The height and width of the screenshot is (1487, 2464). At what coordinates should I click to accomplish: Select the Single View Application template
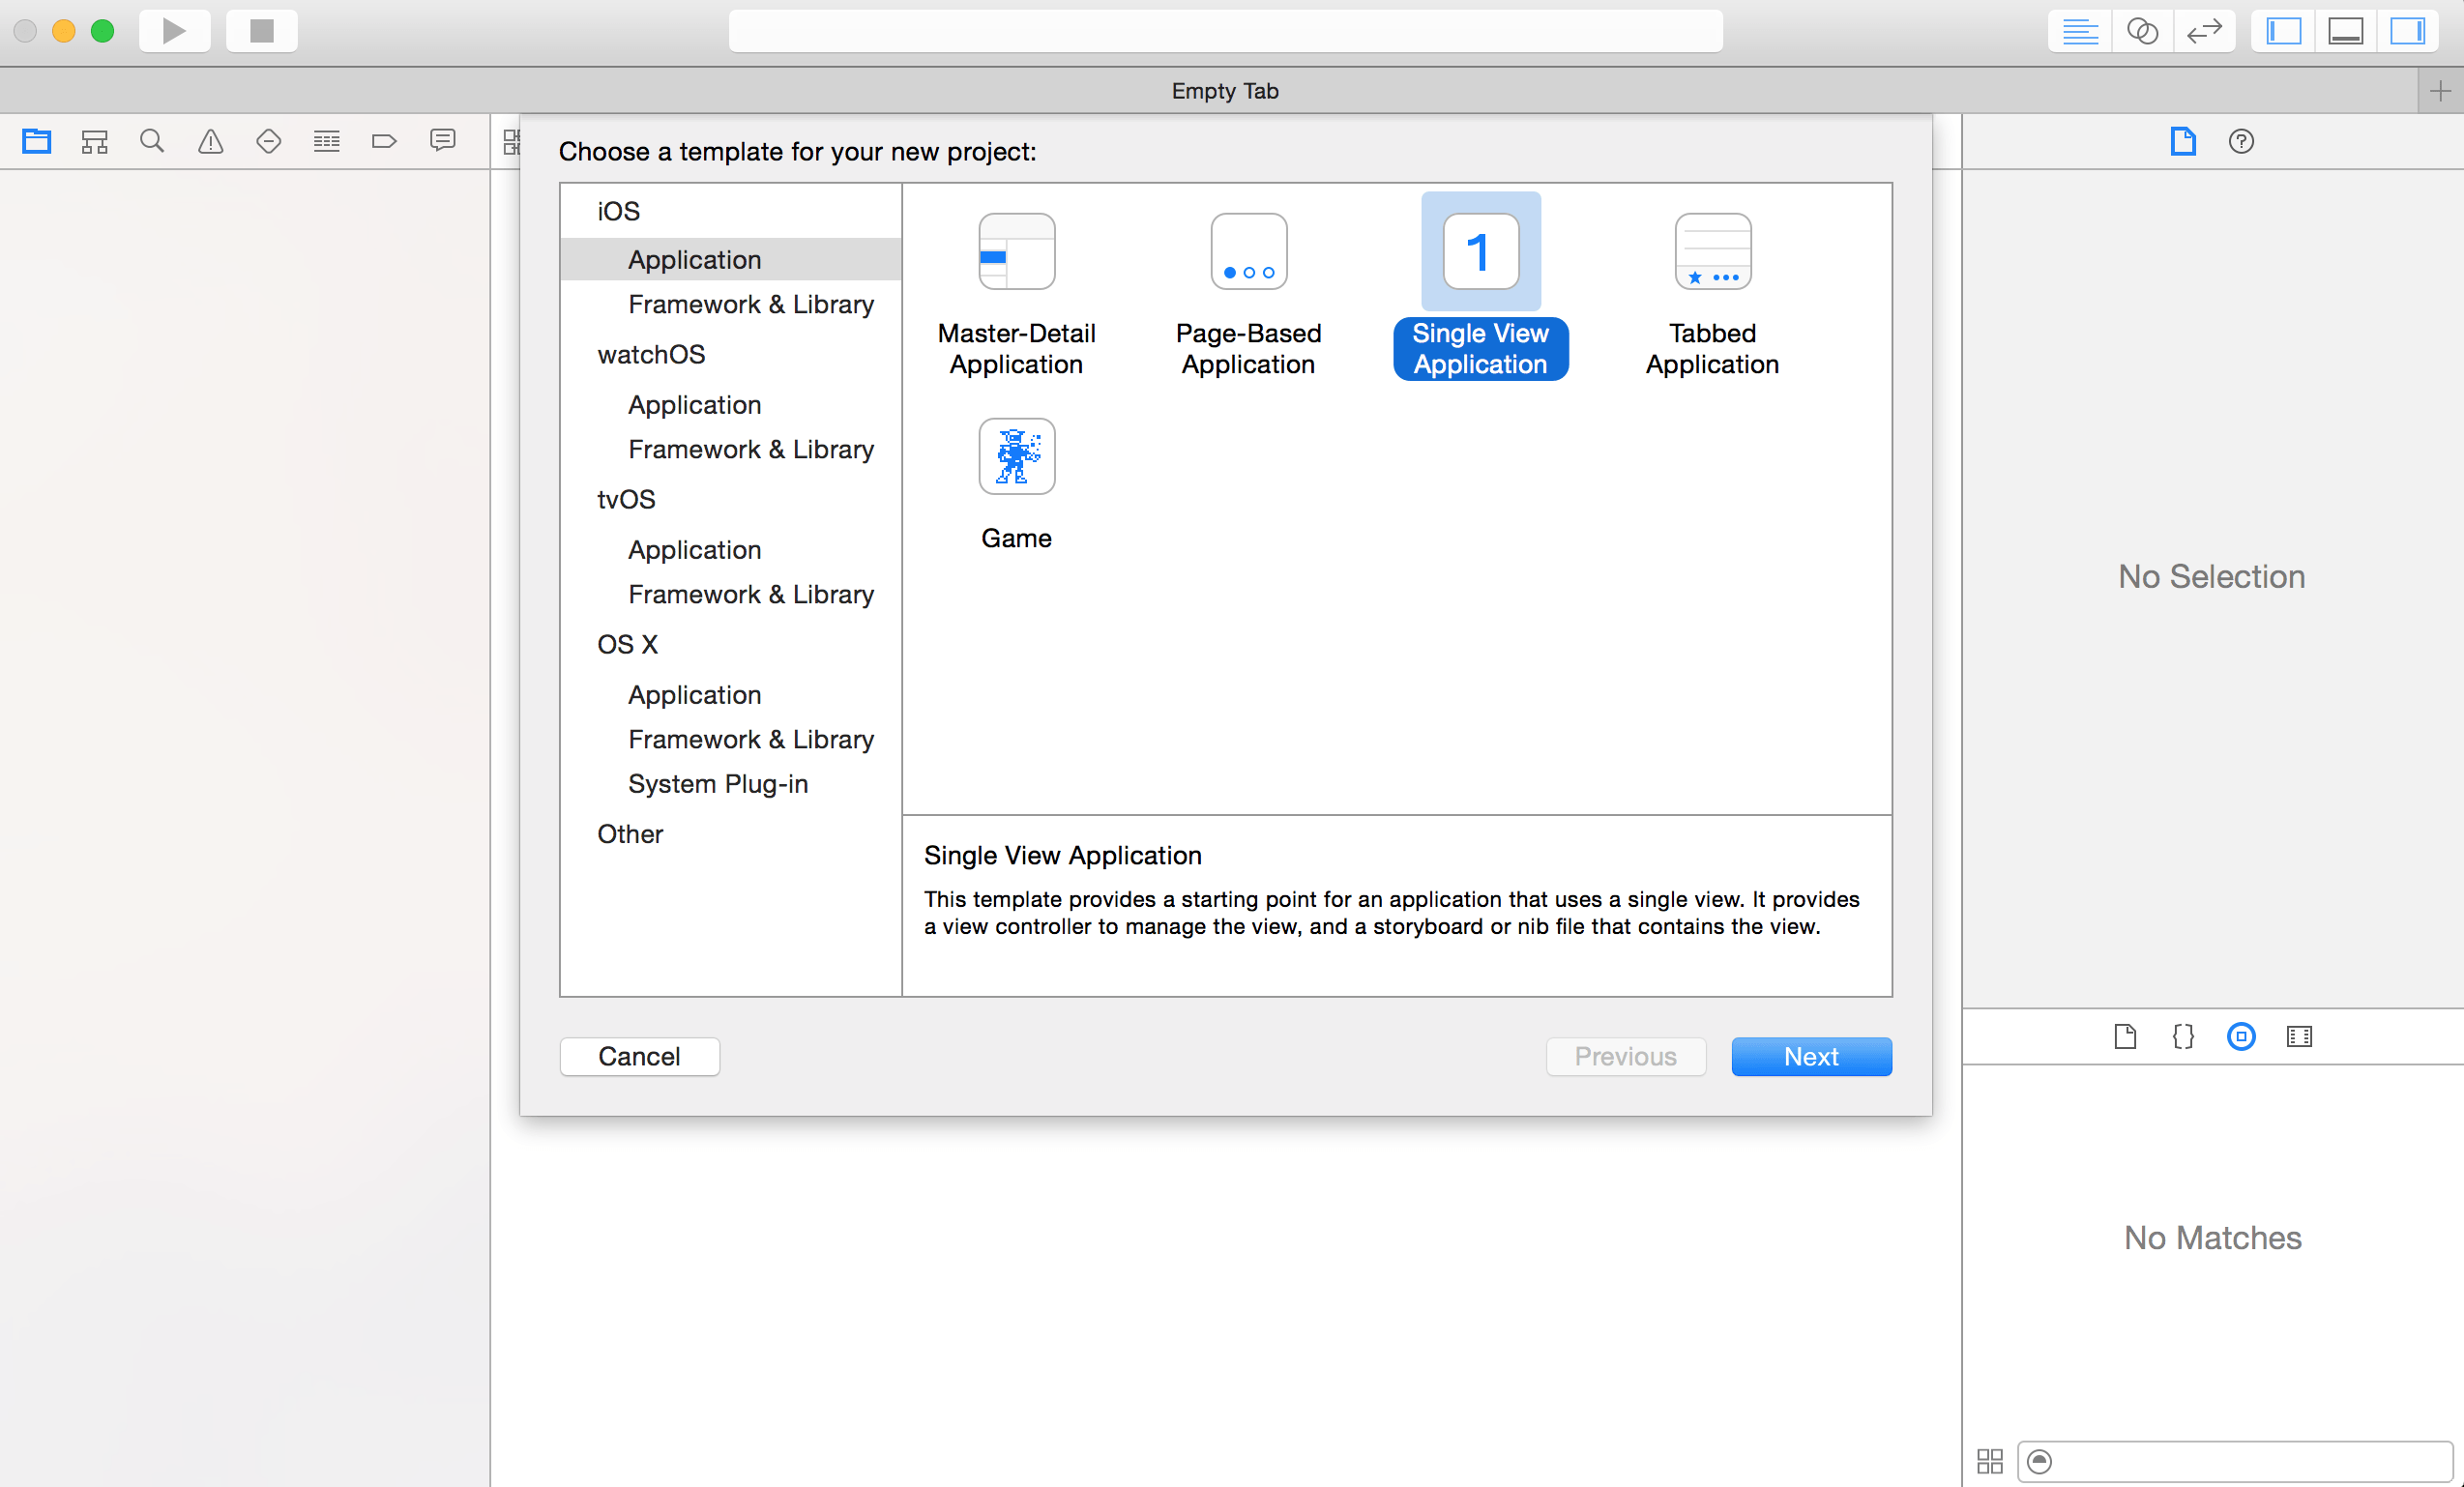pyautogui.click(x=1480, y=287)
